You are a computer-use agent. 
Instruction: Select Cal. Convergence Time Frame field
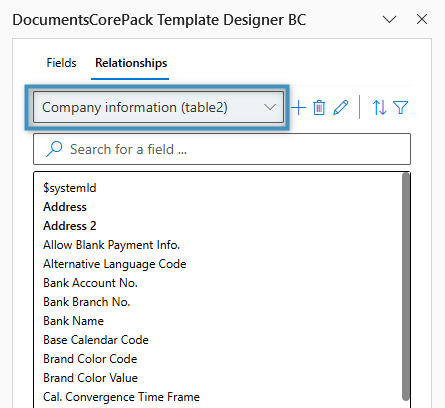(x=121, y=397)
